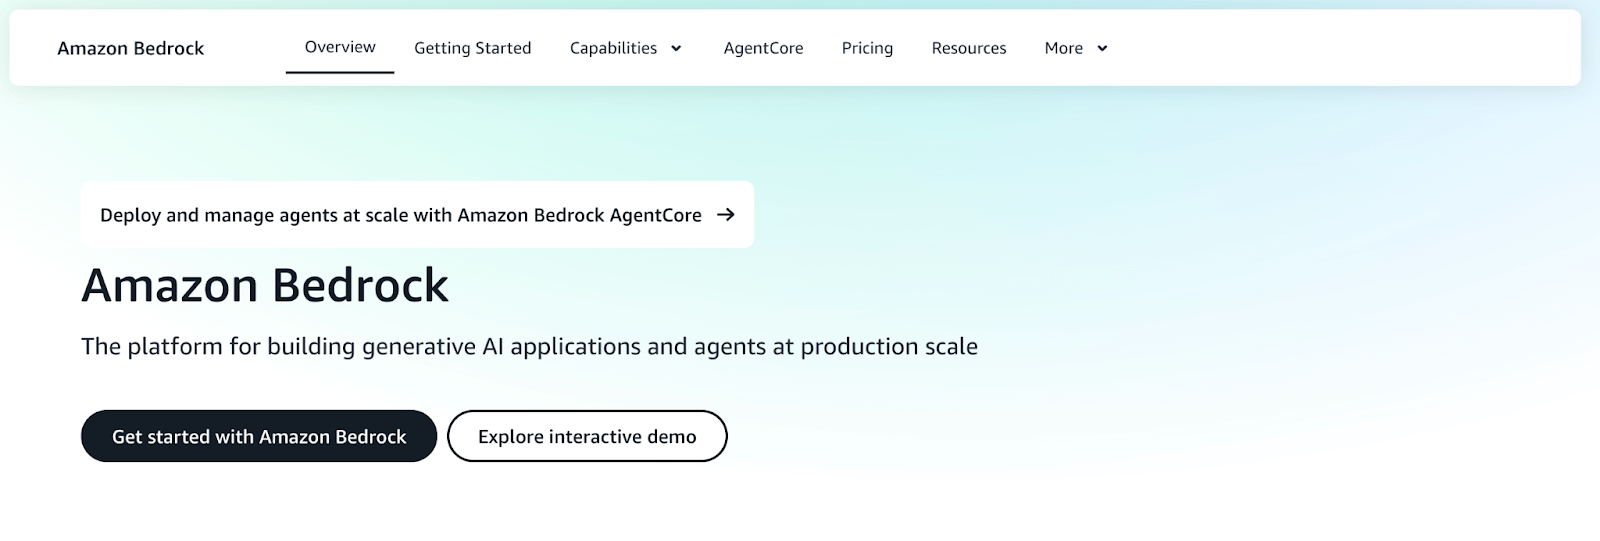View the Pricing page
The width and height of the screenshot is (1600, 541).
pos(867,48)
